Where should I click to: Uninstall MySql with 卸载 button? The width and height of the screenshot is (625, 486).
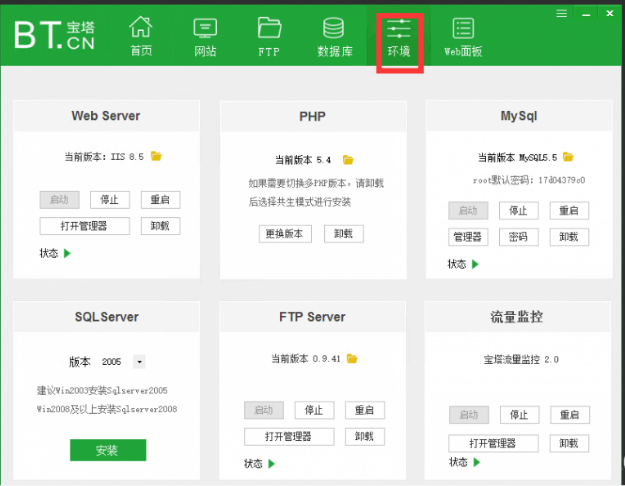(x=569, y=237)
